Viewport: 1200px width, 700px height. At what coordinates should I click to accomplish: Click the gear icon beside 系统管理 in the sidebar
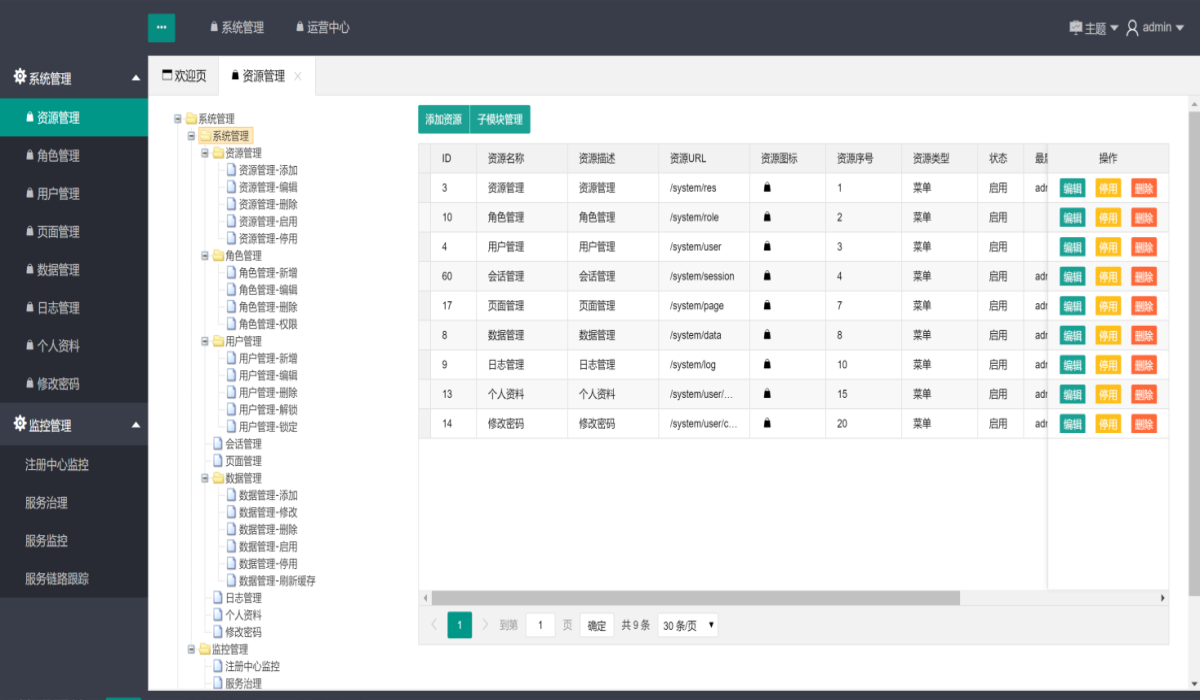(x=19, y=77)
